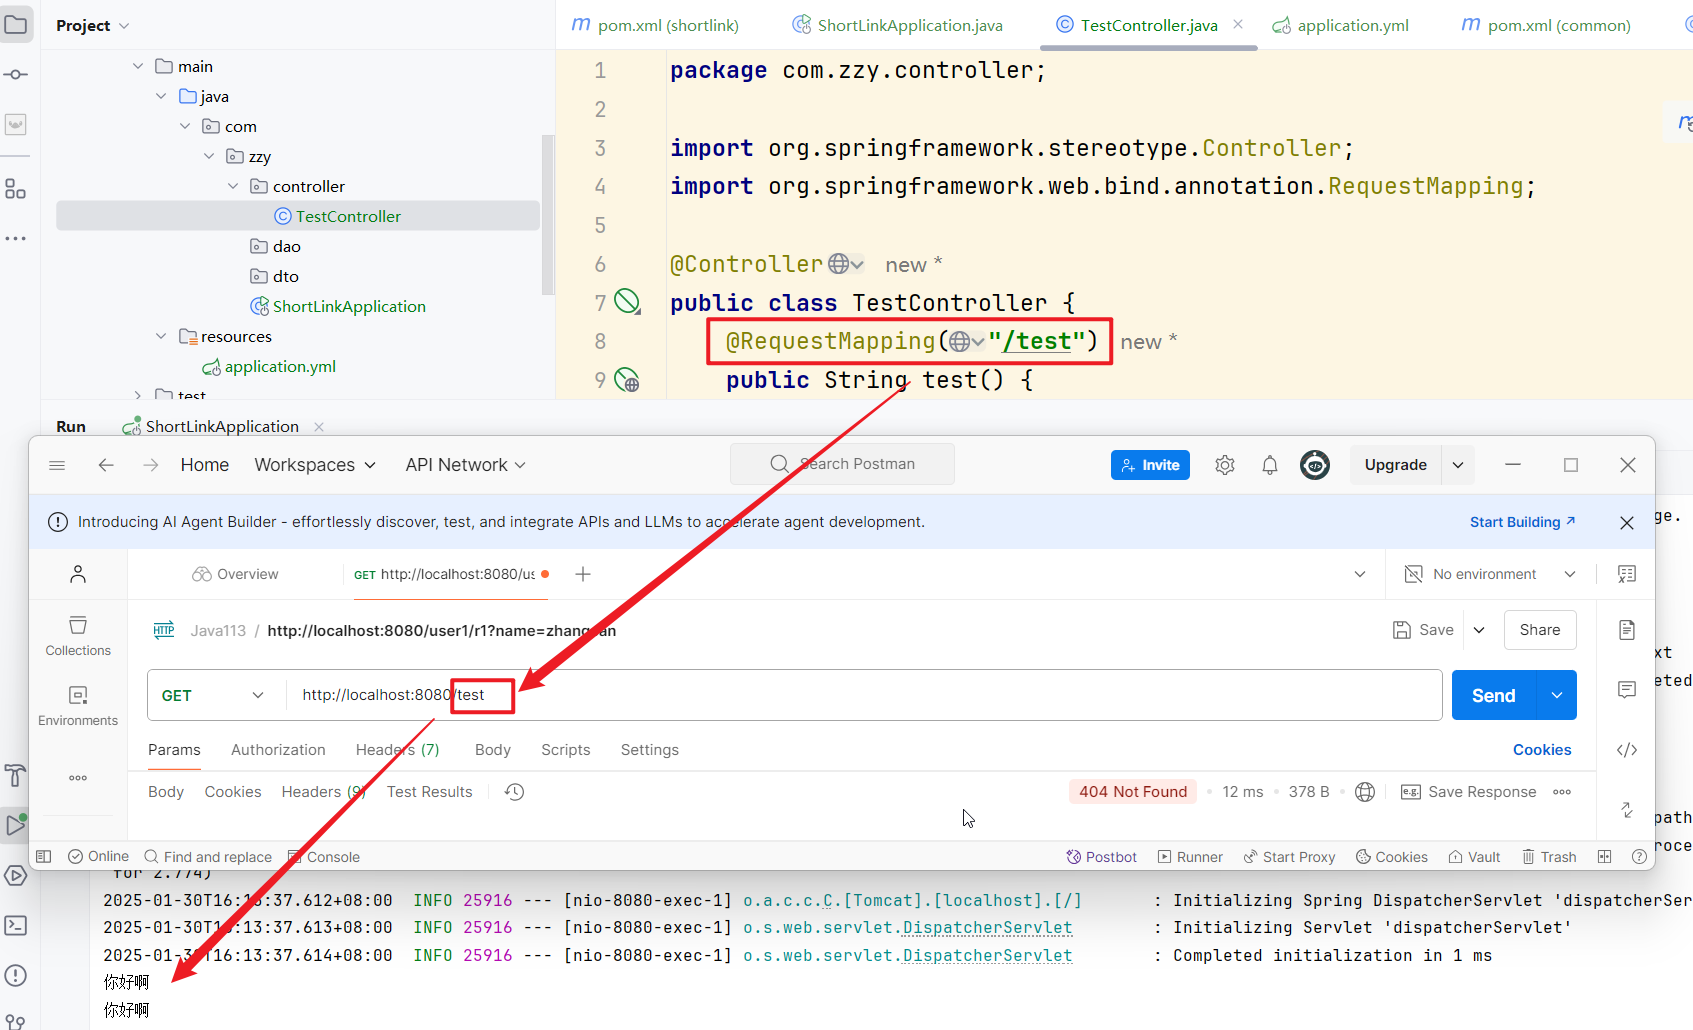Dismiss the AI Agent Builder banner

tap(1627, 522)
